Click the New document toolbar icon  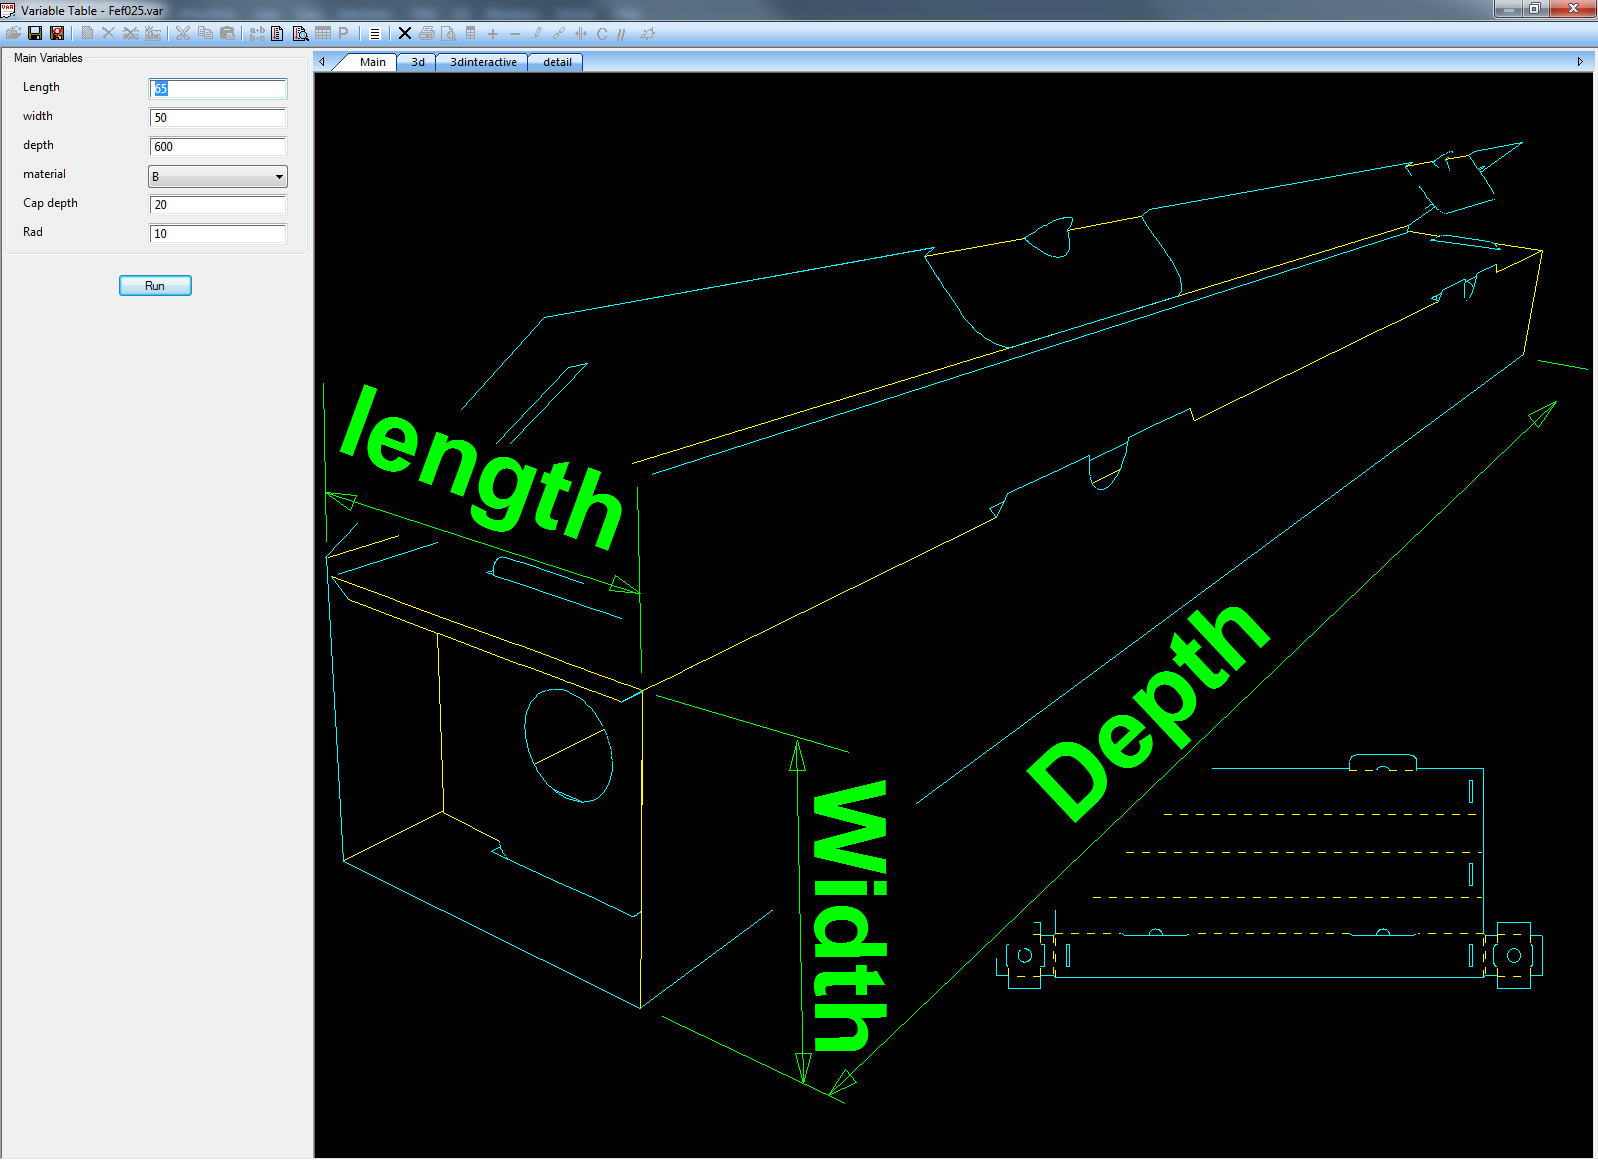[x=87, y=33]
